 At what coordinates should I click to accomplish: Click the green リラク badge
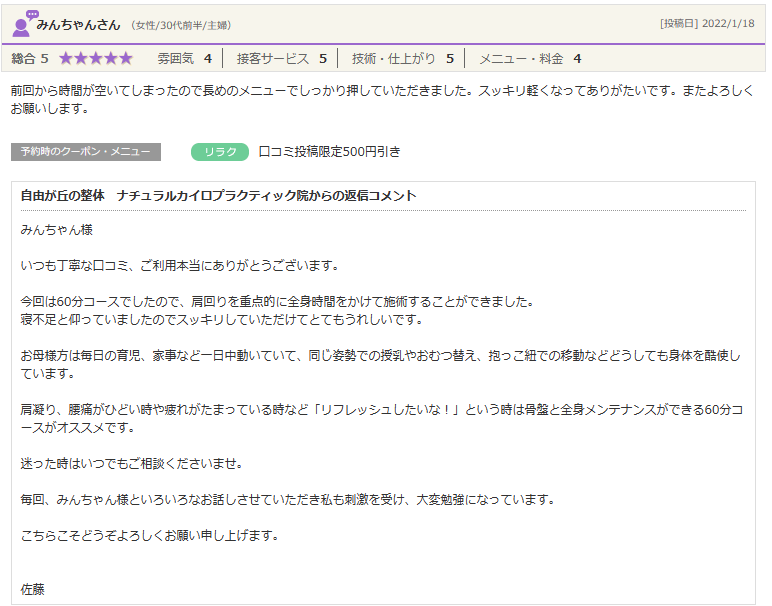tap(219, 152)
